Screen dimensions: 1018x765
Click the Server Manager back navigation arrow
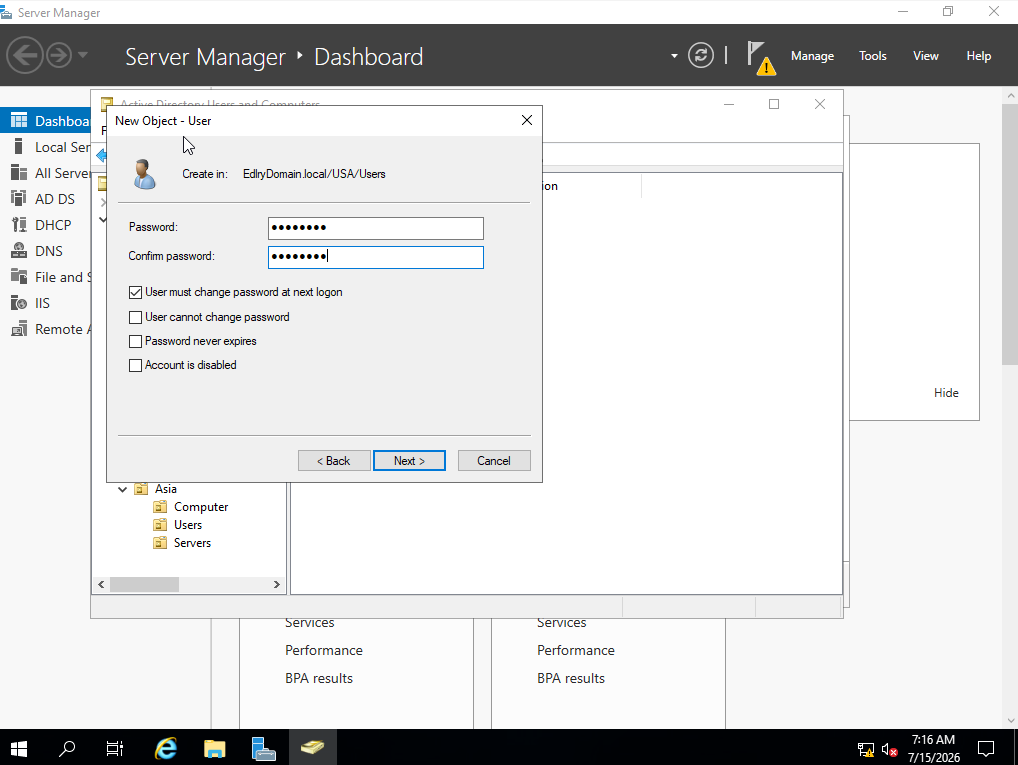pos(25,55)
